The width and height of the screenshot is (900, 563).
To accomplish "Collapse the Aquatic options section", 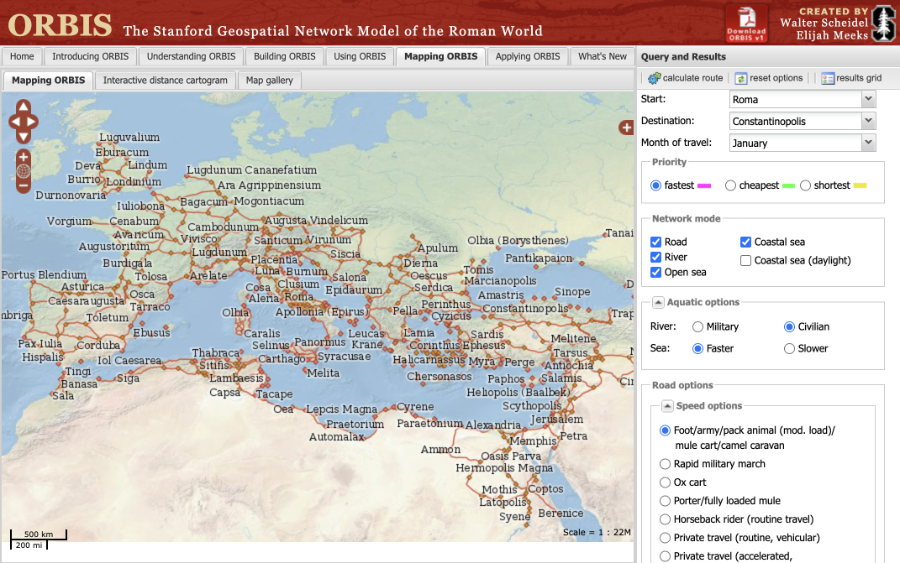I will click(x=659, y=303).
